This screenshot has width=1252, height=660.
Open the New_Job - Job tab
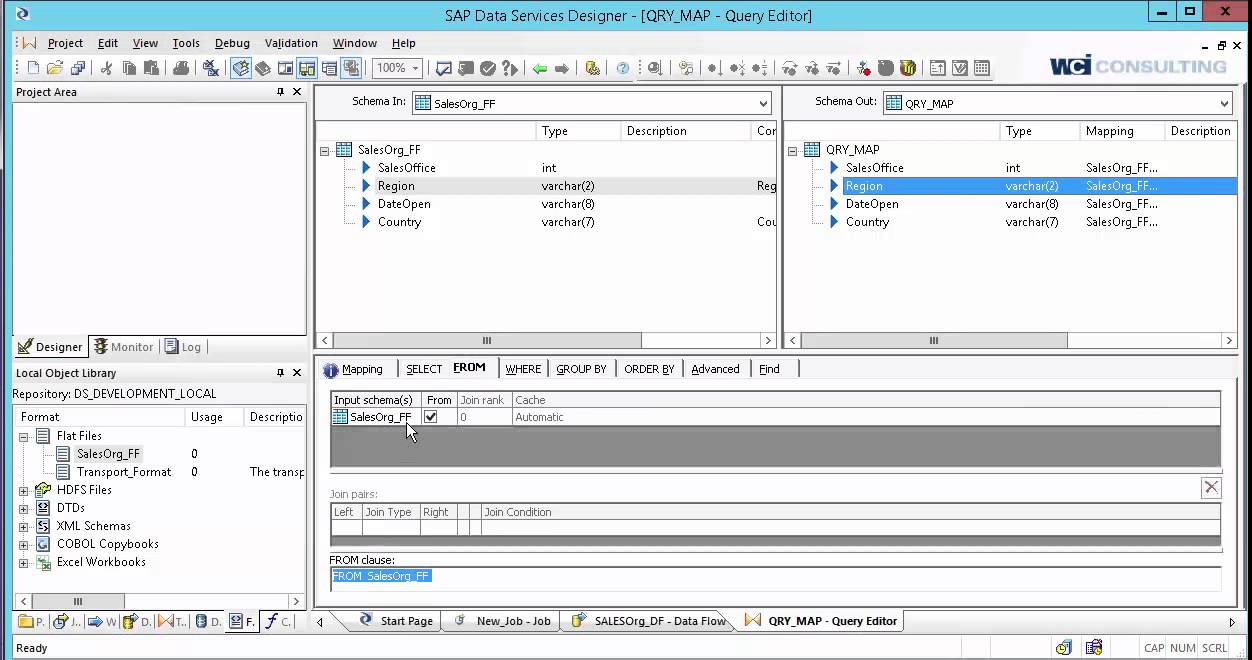(x=503, y=621)
